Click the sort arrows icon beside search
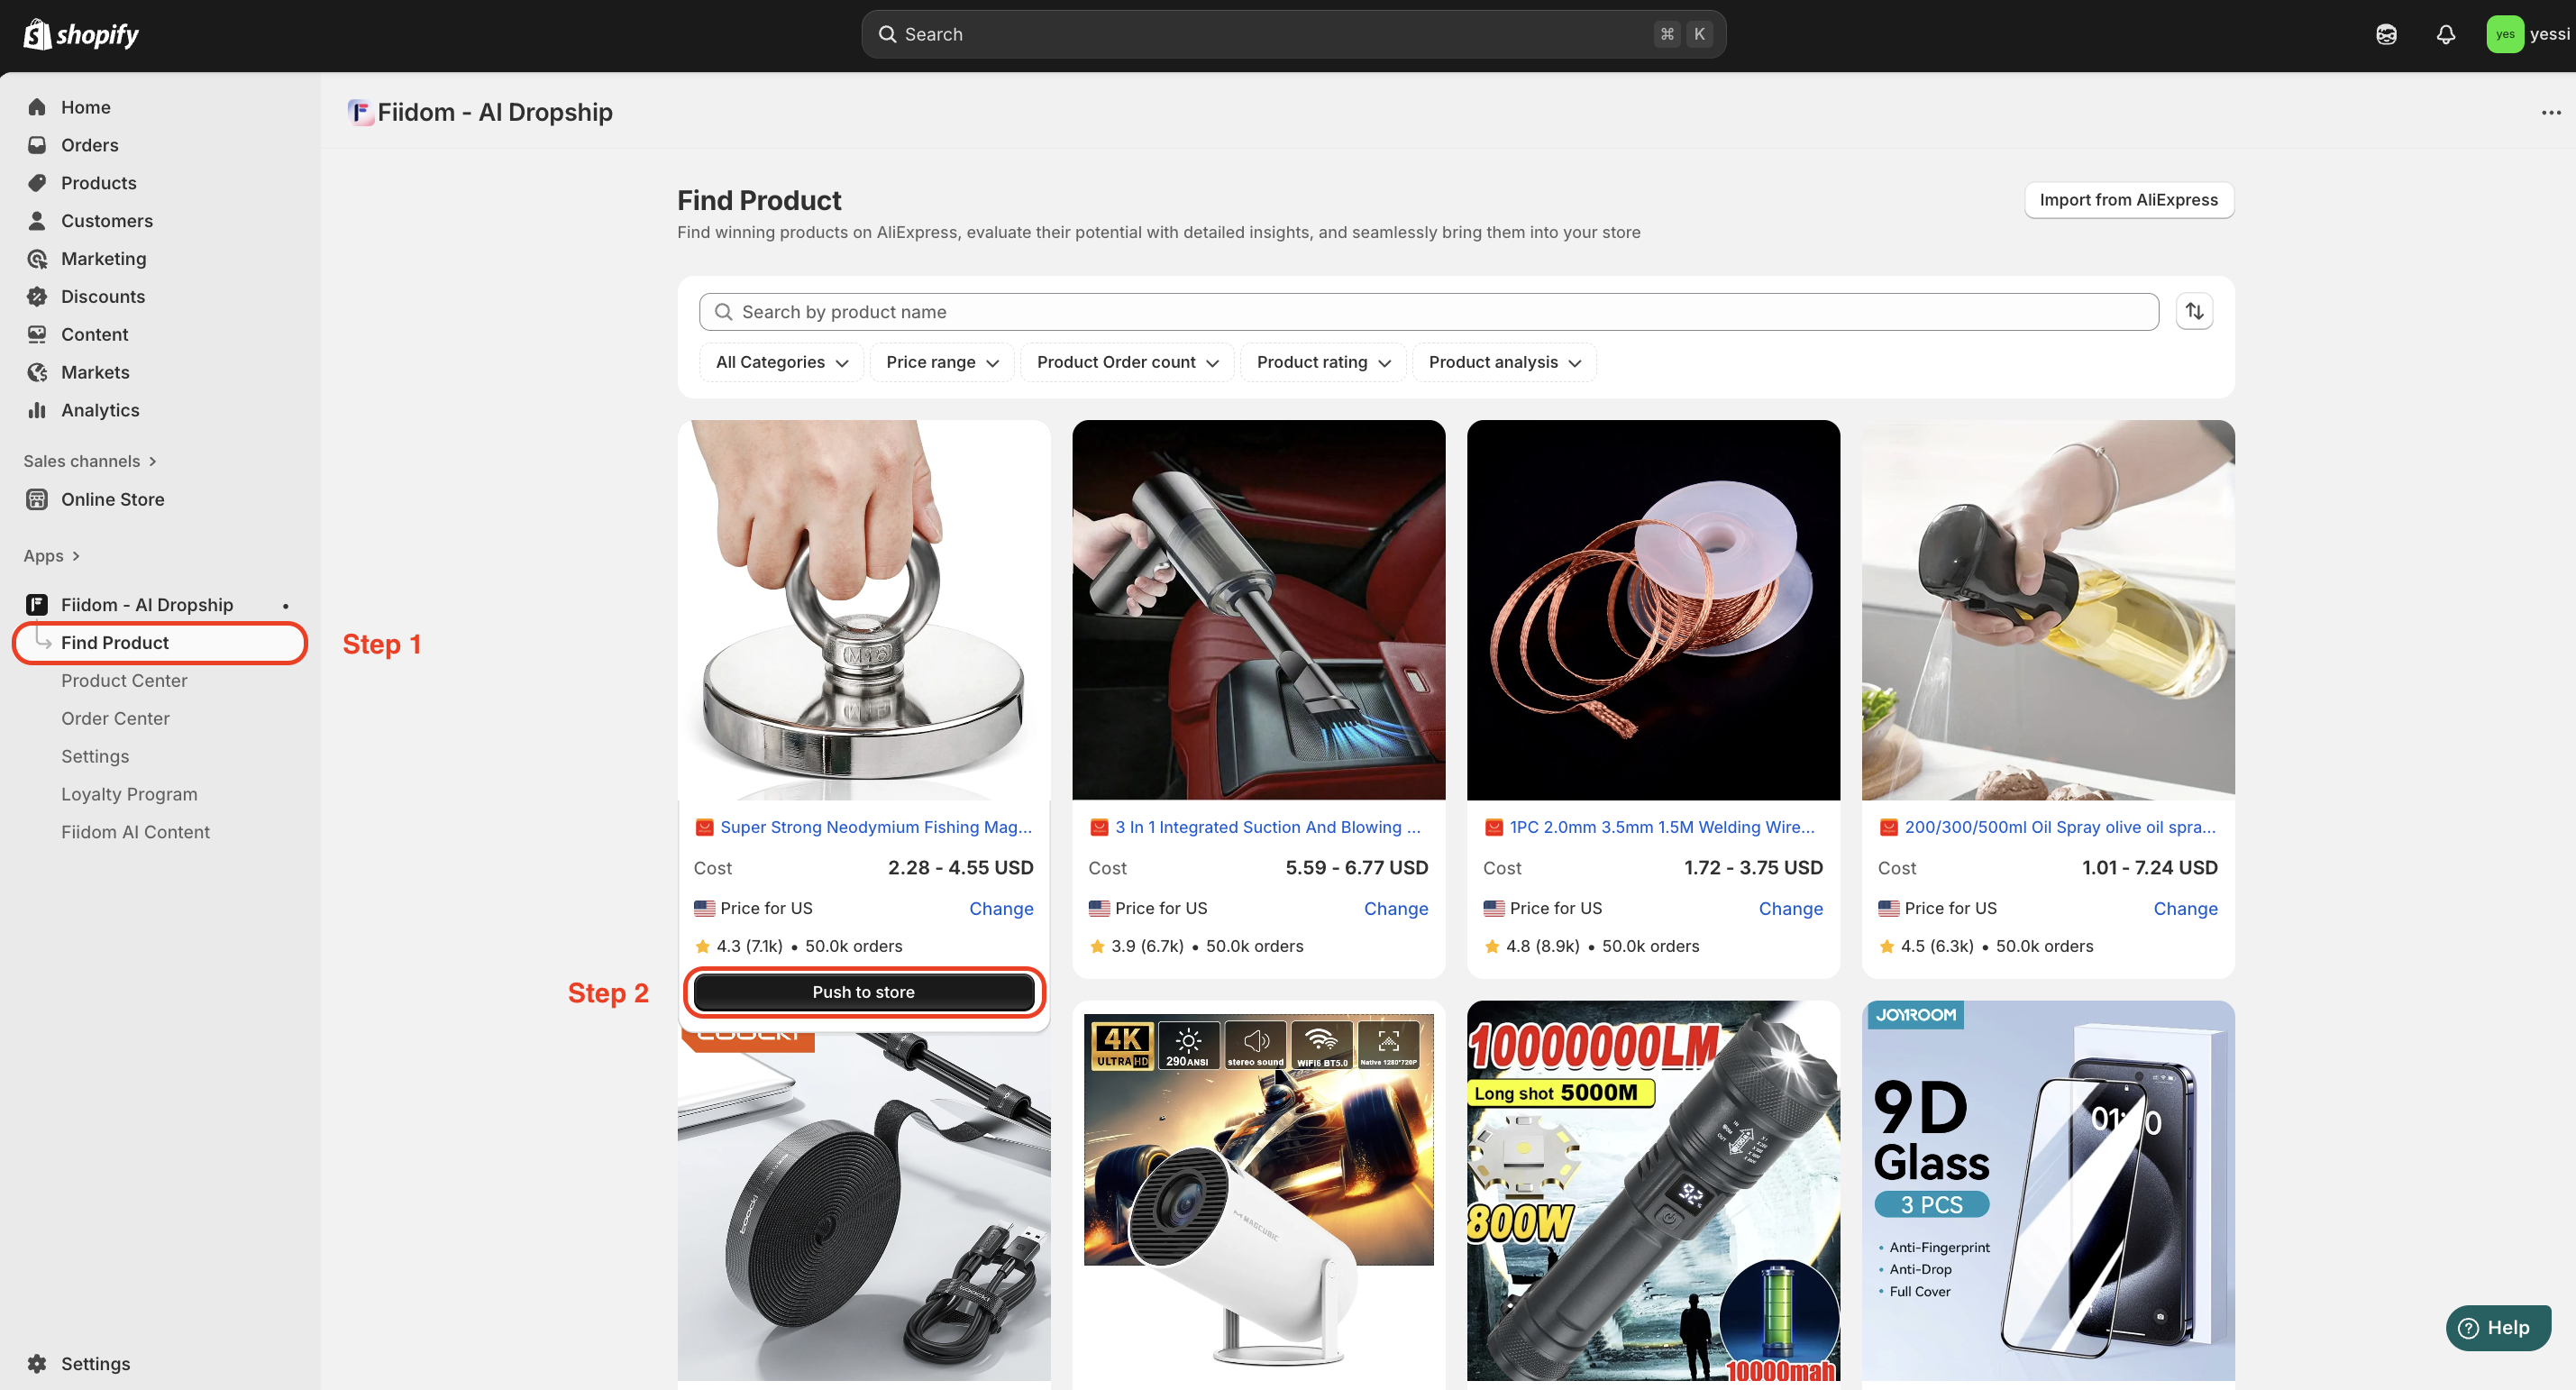Viewport: 2576px width, 1390px height. 2194,311
